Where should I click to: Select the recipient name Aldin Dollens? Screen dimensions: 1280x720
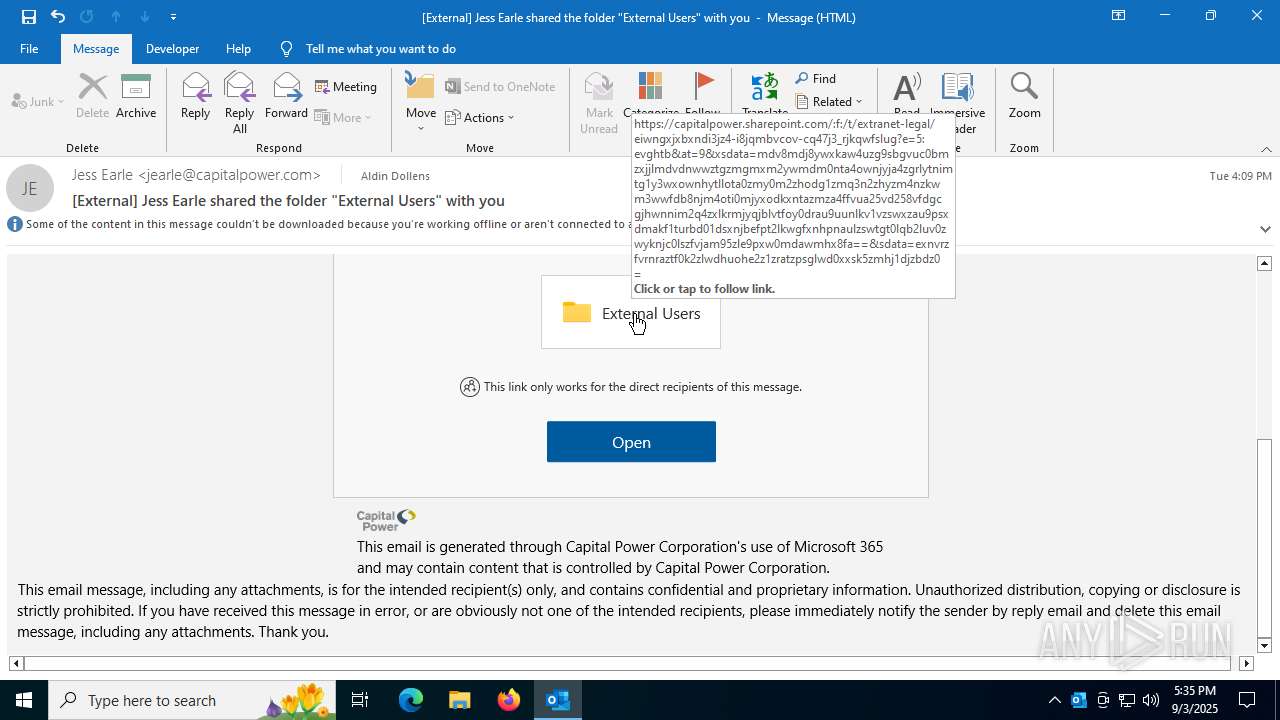(x=395, y=175)
